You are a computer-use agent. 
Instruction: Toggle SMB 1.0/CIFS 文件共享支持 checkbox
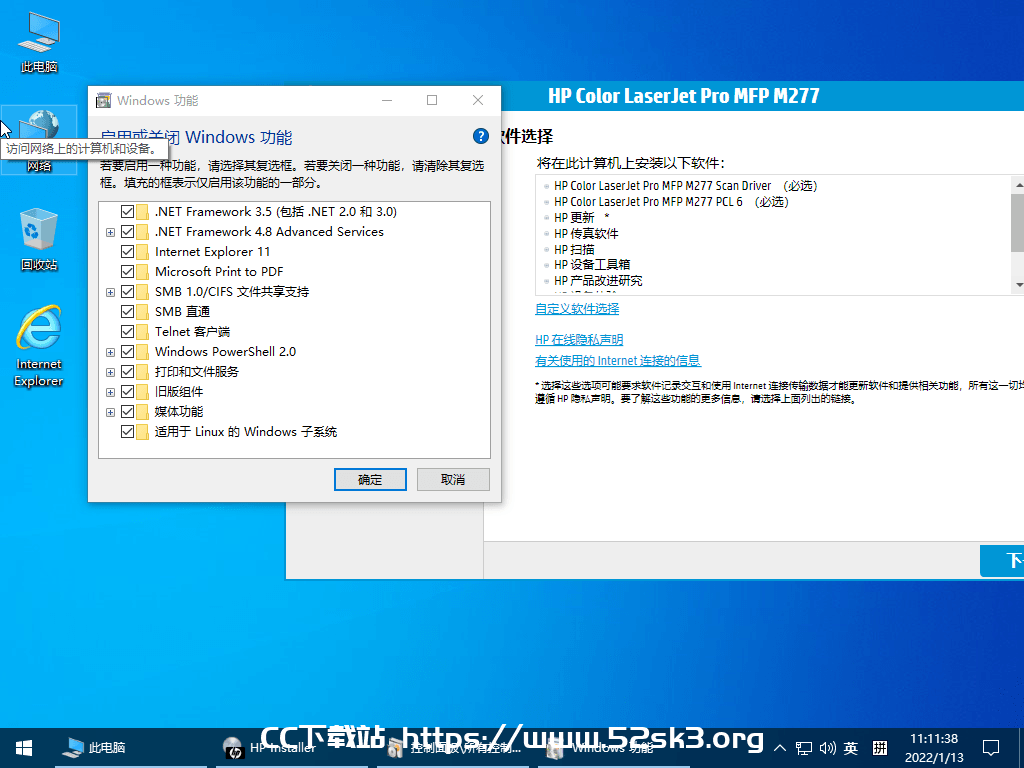(127, 292)
